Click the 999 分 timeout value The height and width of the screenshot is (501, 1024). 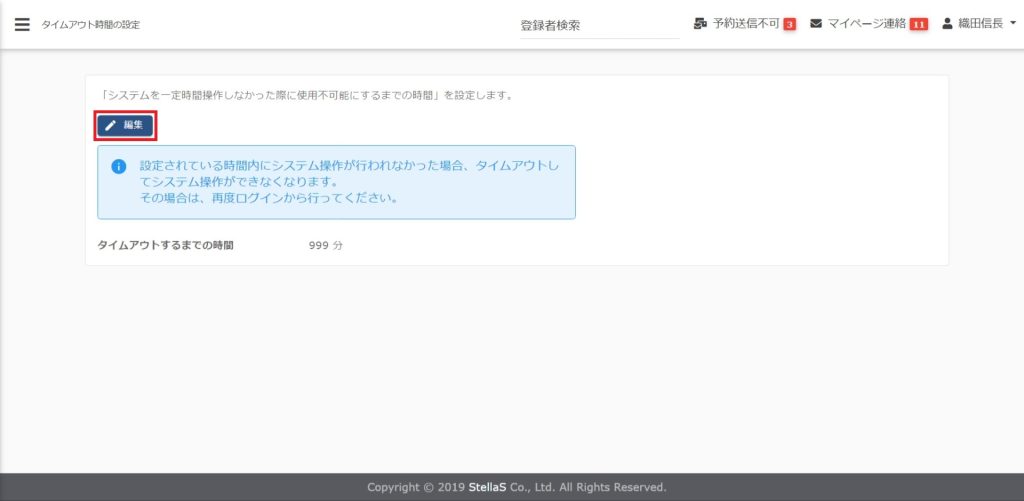click(x=326, y=245)
